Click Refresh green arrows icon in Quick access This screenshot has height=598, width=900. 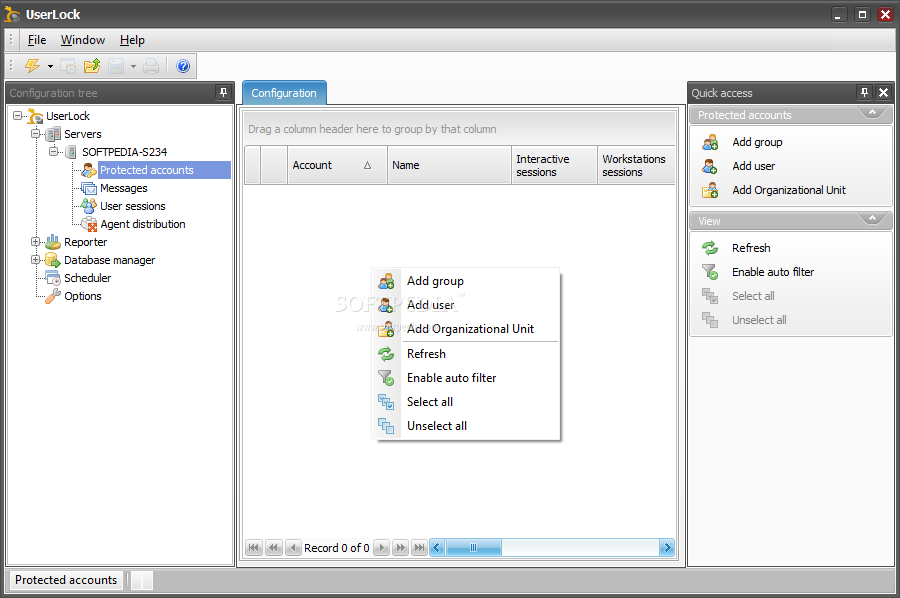(710, 248)
